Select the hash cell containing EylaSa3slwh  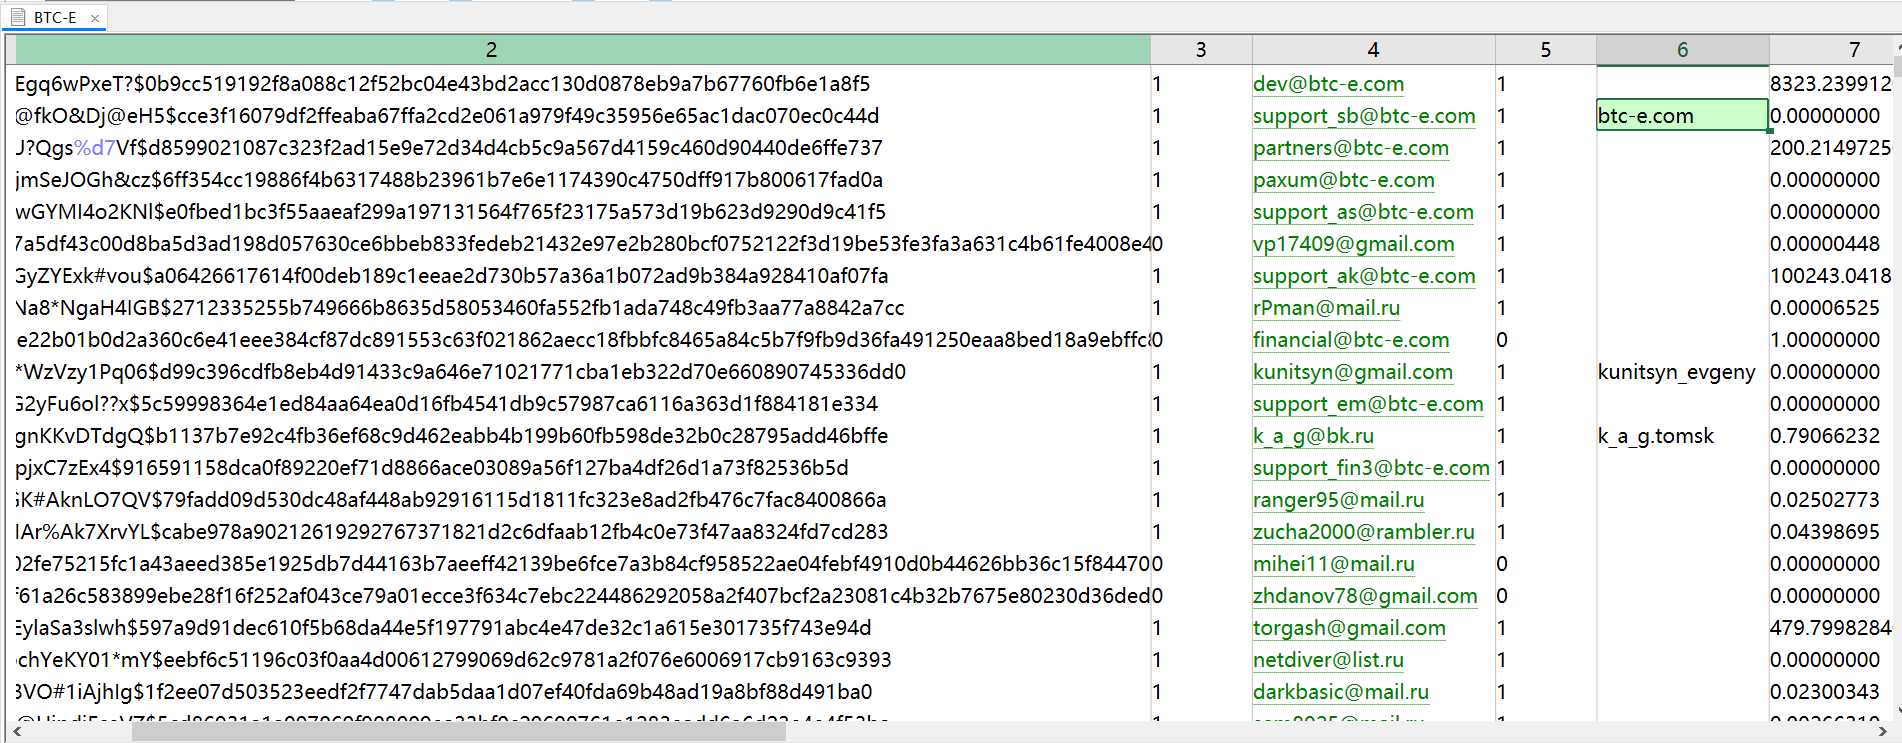coord(583,628)
